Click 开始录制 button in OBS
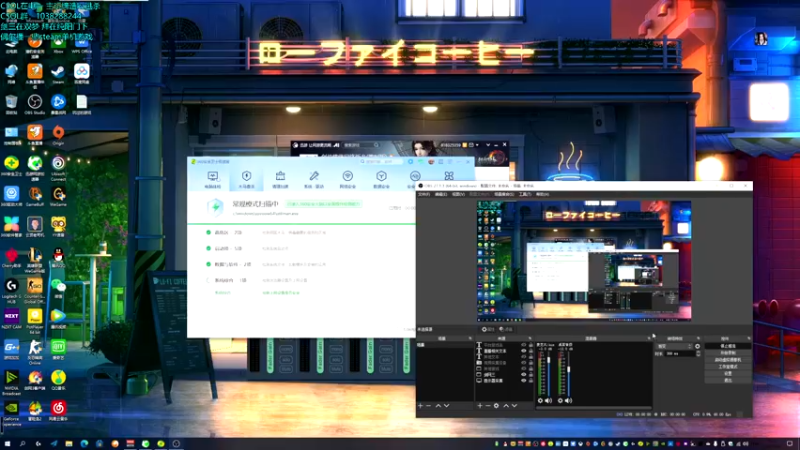The height and width of the screenshot is (450, 800). (728, 353)
